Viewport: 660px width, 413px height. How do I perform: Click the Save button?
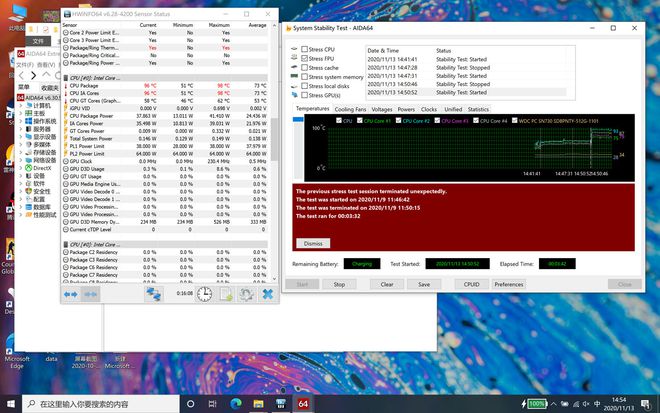coord(424,284)
